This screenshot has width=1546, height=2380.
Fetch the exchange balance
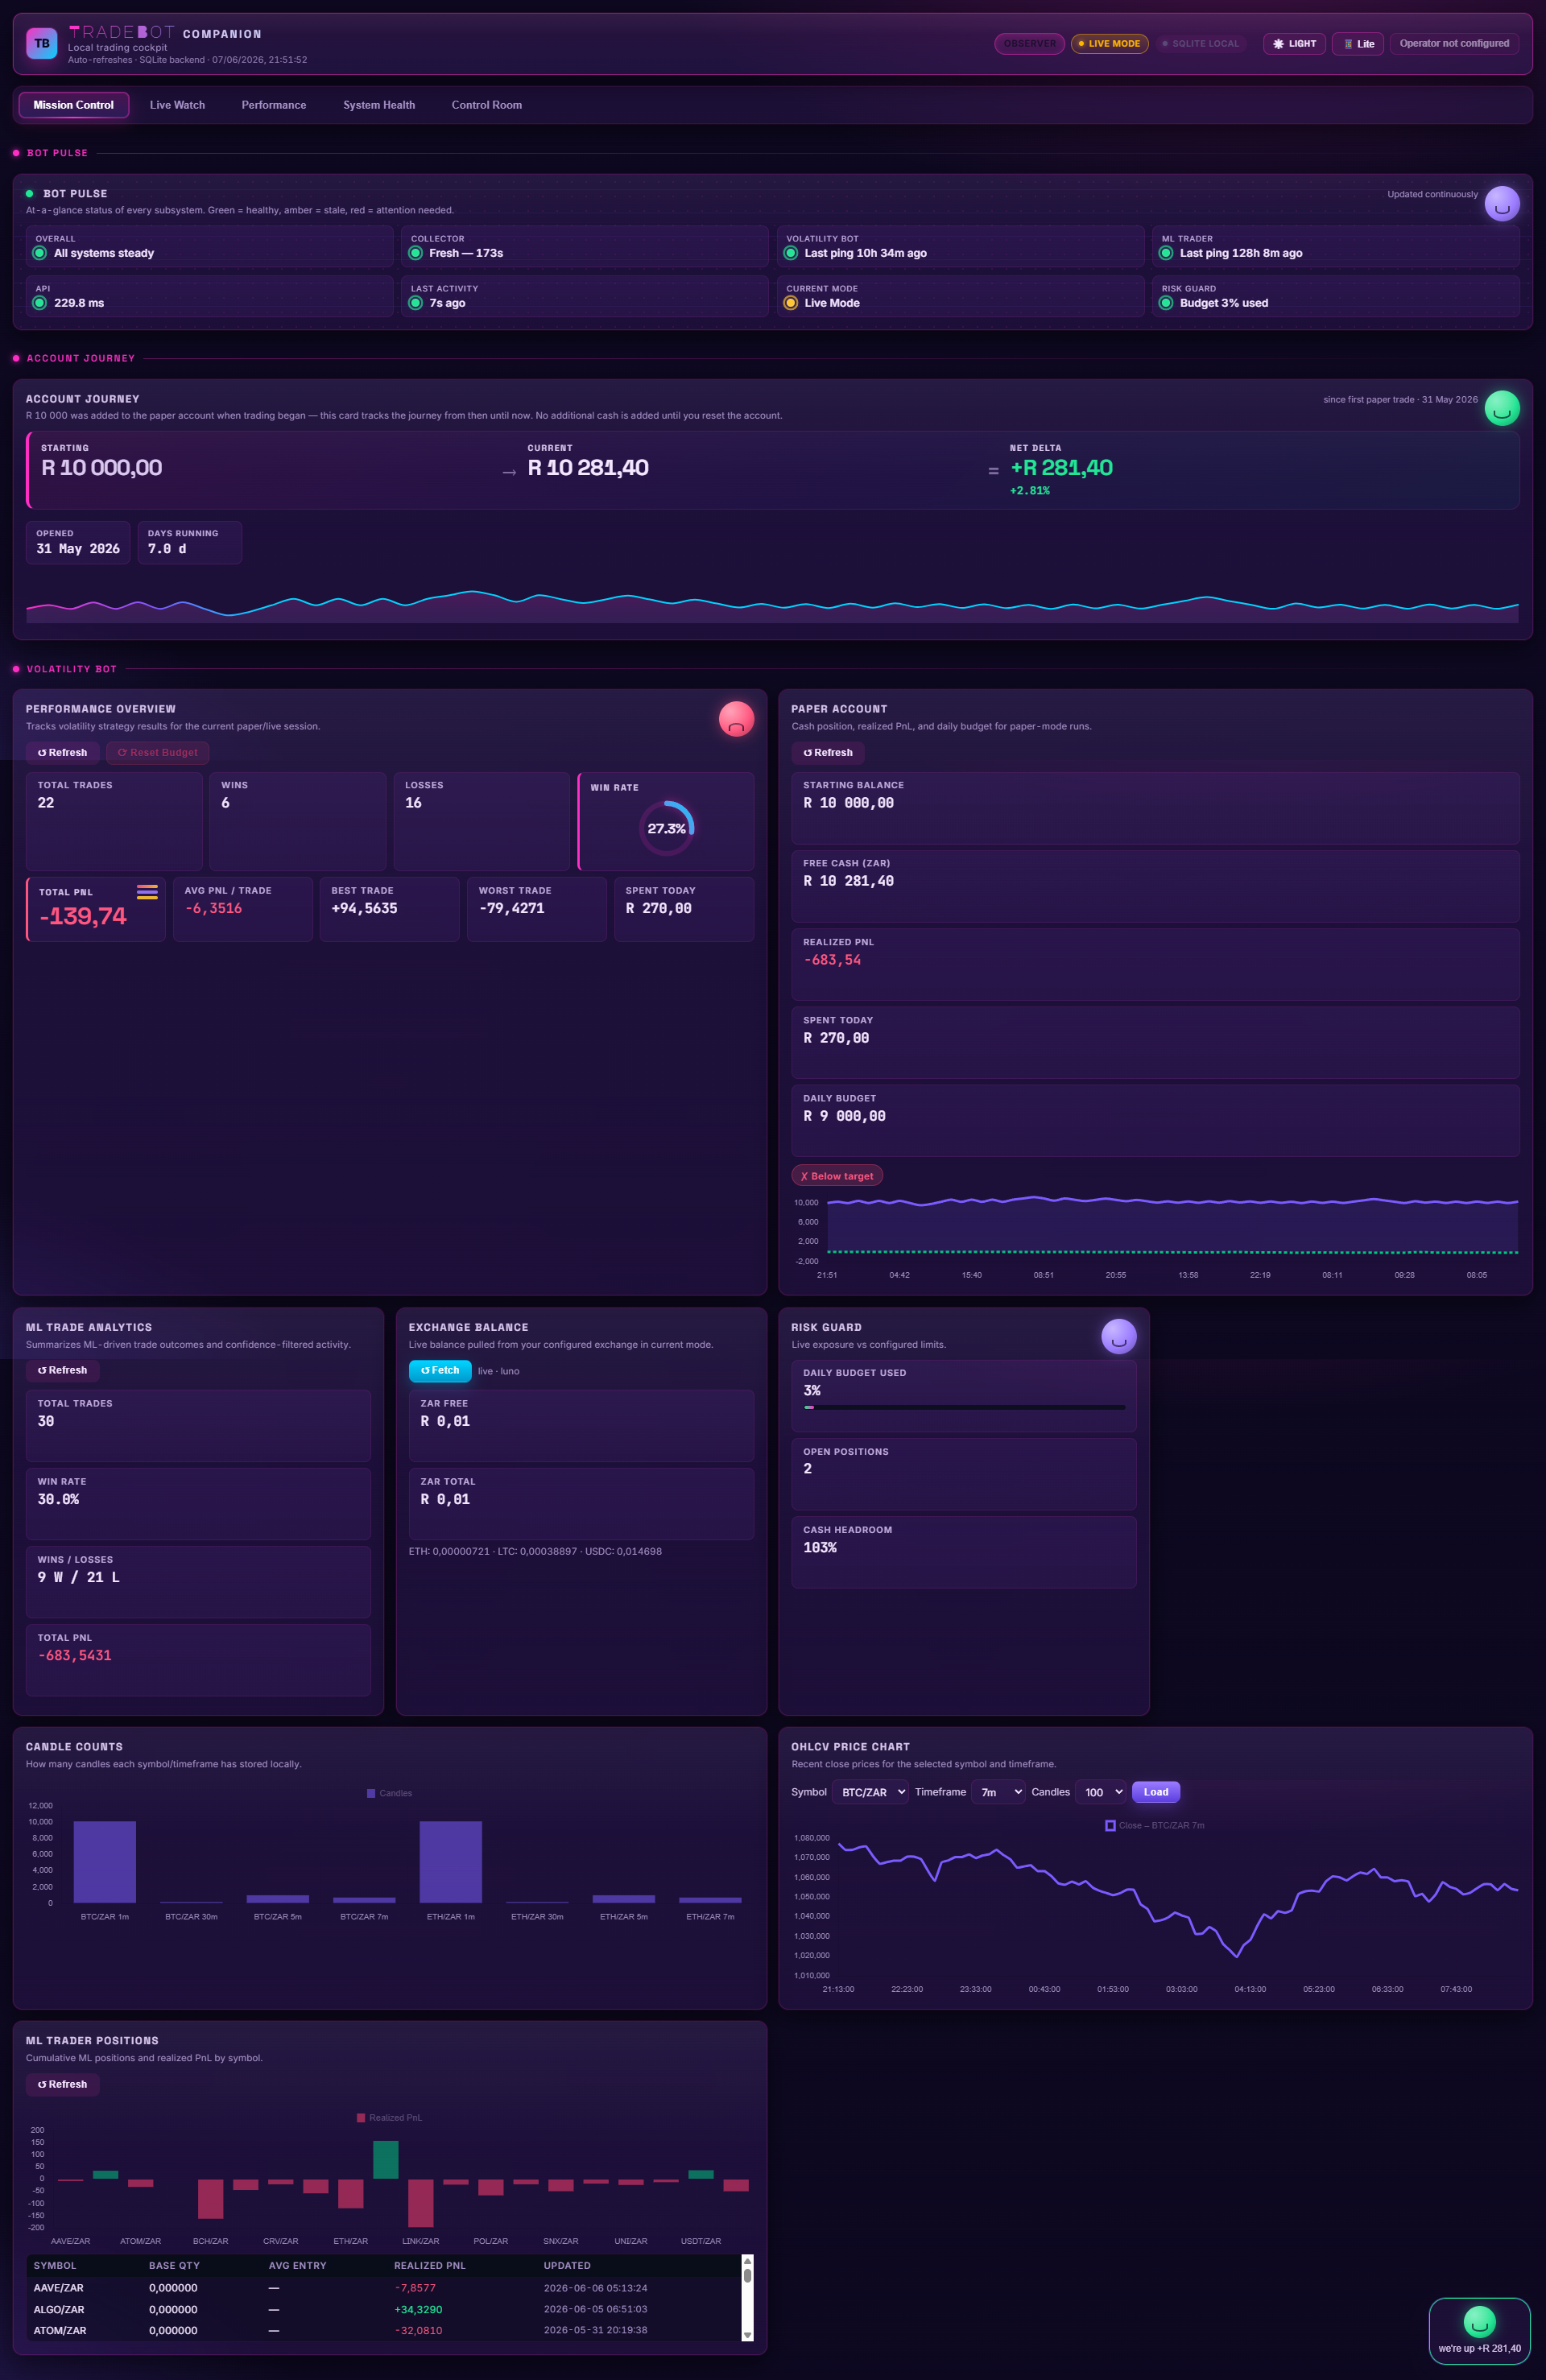coord(440,1370)
